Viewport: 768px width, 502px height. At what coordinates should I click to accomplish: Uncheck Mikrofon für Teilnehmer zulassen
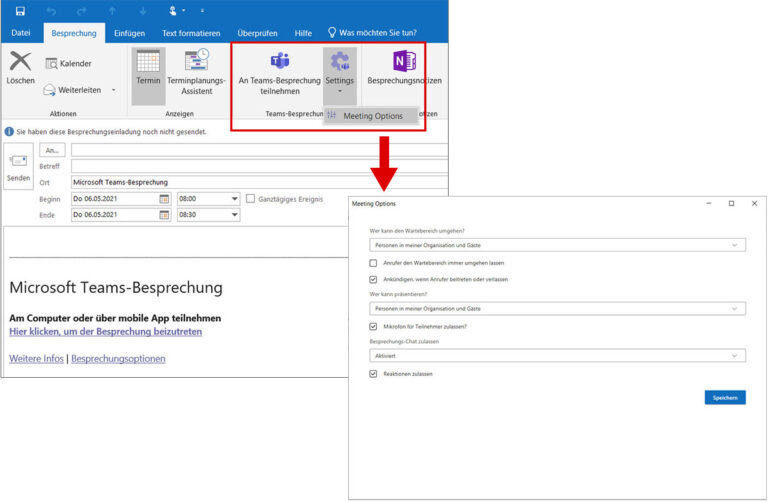[x=373, y=326]
